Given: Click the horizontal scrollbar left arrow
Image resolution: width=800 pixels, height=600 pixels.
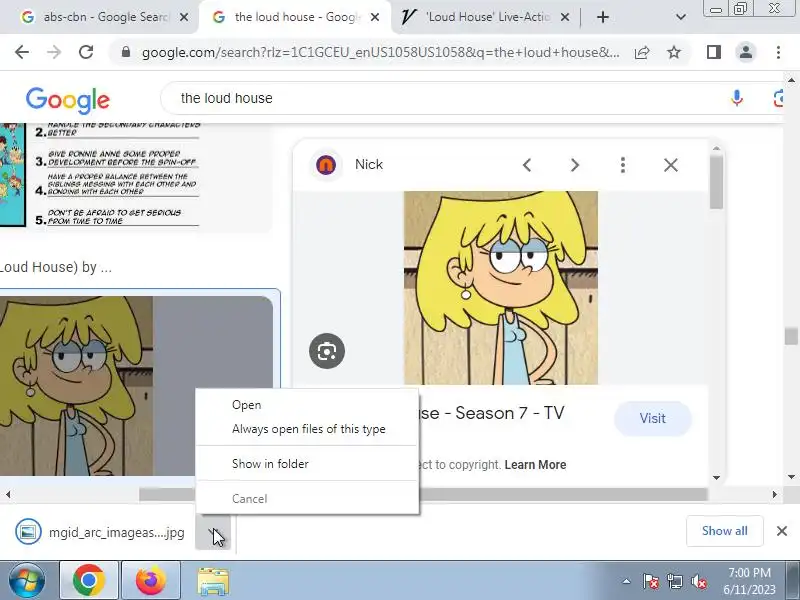Looking at the screenshot, I should pyautogui.click(x=8, y=494).
